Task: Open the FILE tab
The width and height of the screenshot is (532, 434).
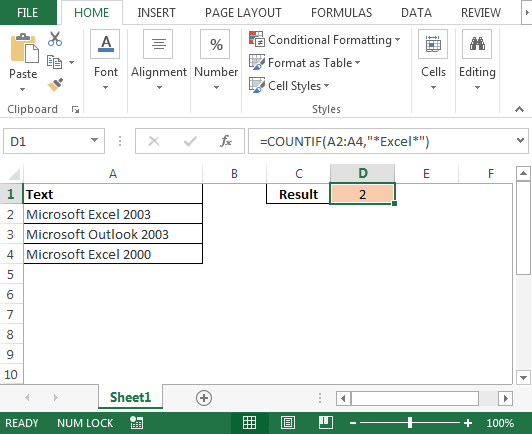Action: [27, 13]
